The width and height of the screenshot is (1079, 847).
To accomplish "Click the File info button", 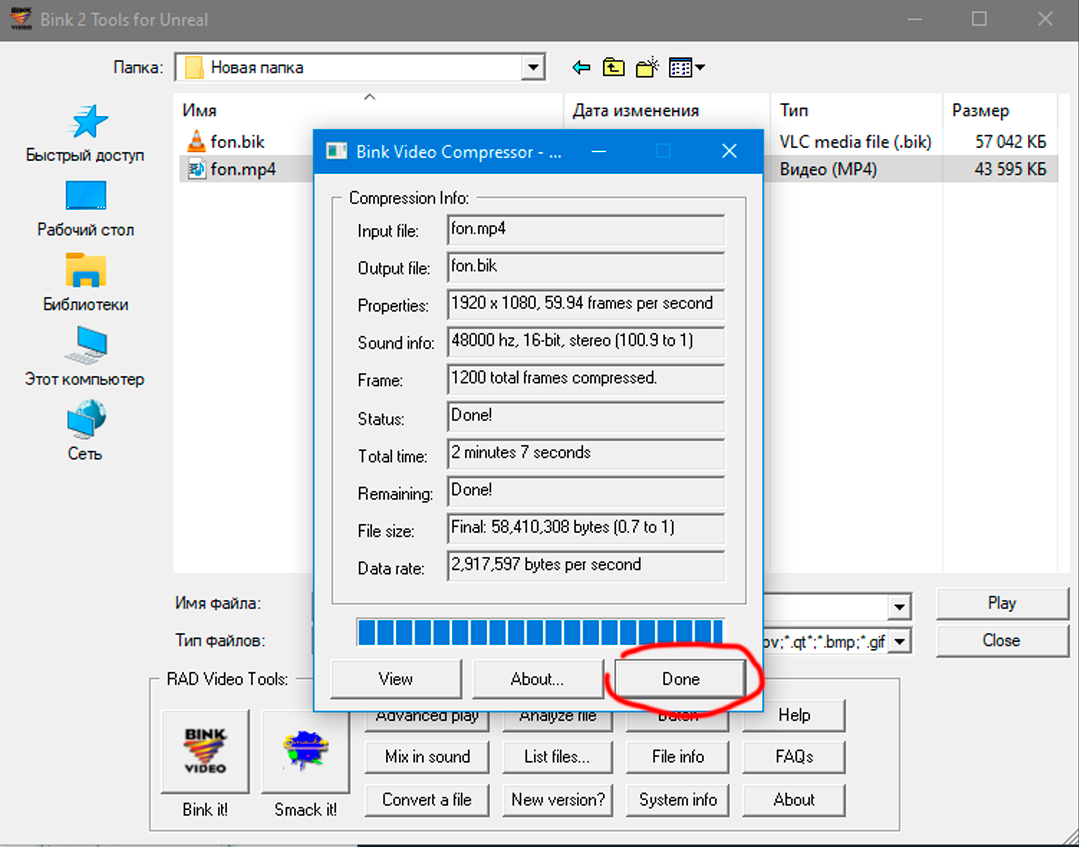I will [x=678, y=756].
